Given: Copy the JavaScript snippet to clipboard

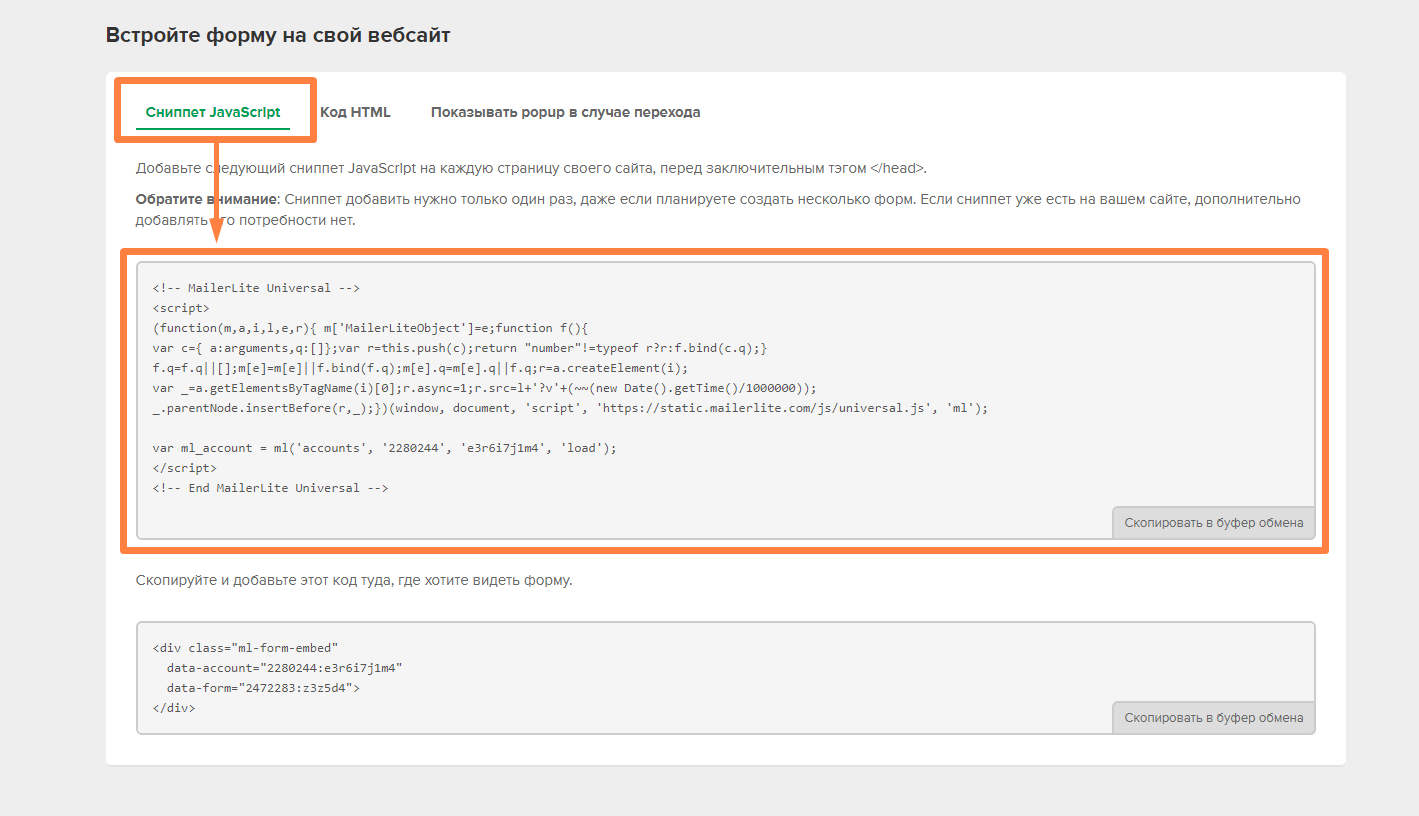Looking at the screenshot, I should 1213,522.
